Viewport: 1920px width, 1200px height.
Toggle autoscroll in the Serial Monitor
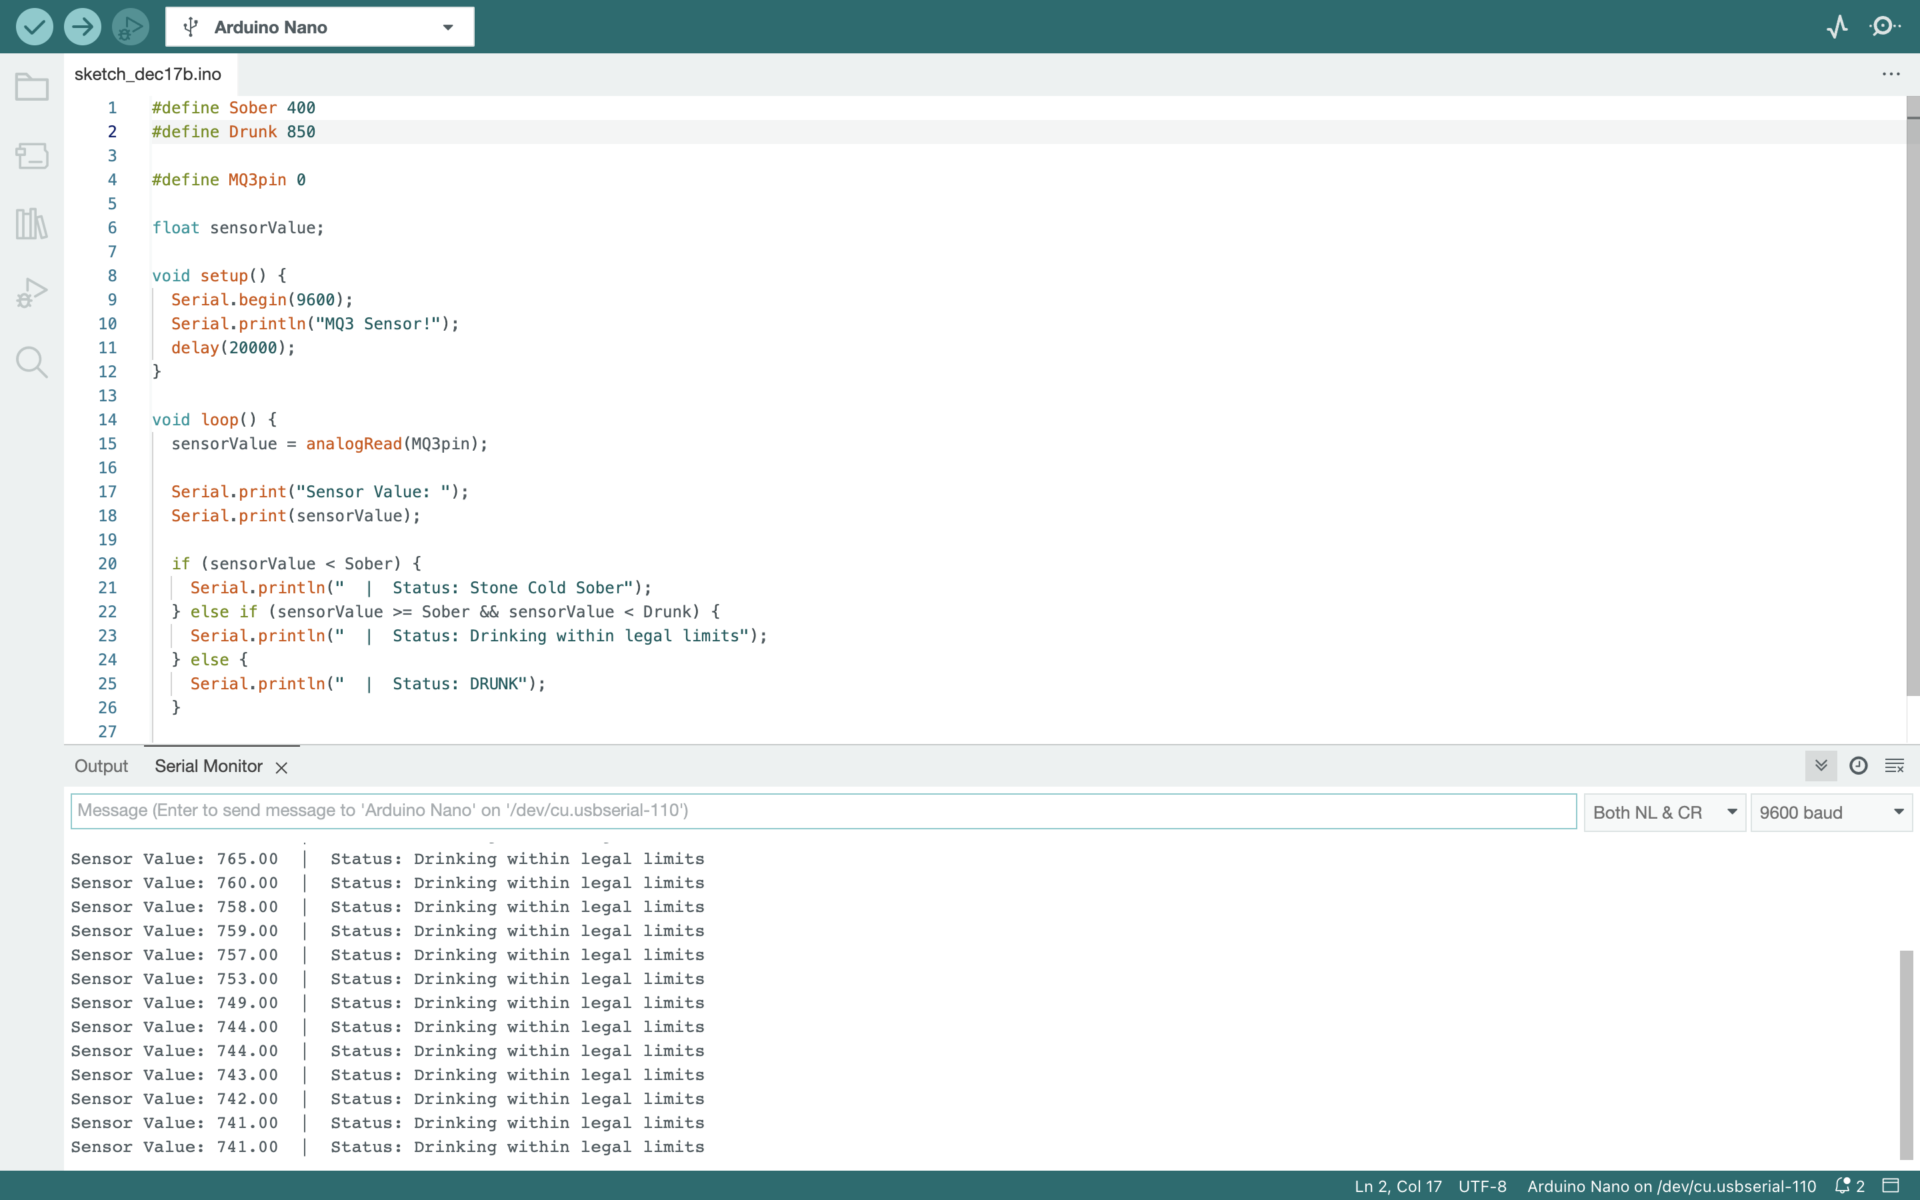pyautogui.click(x=1821, y=766)
